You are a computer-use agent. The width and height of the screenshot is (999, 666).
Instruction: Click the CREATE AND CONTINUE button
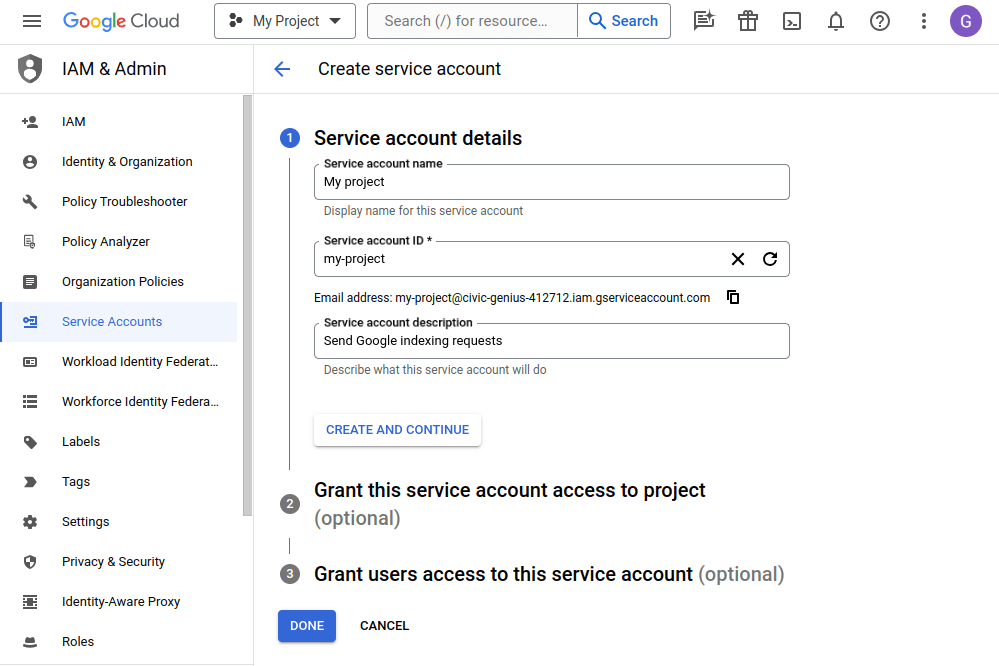click(x=398, y=430)
